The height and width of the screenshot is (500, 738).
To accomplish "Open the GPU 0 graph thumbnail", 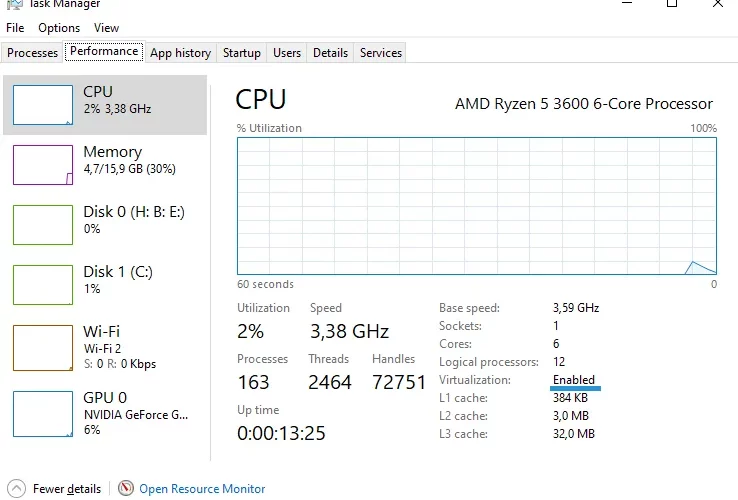I will [43, 414].
